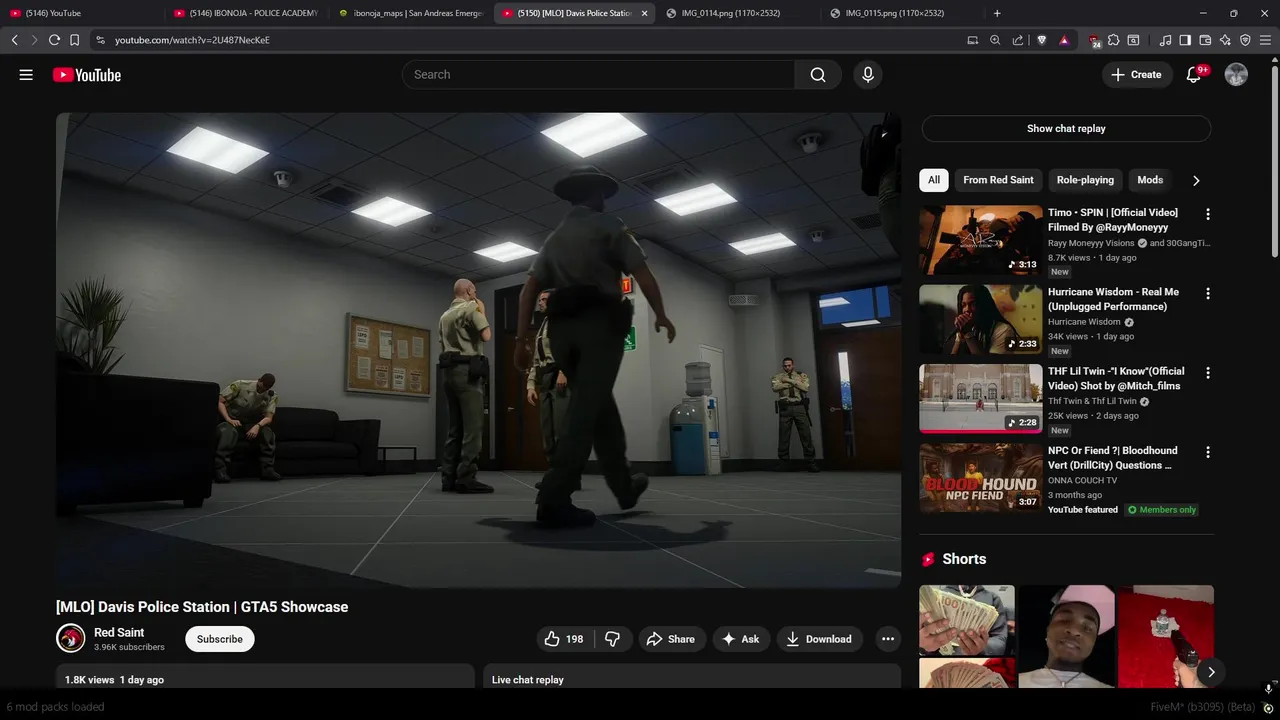Subscribe to Red Saint
The image size is (1280, 720).
coord(220,639)
